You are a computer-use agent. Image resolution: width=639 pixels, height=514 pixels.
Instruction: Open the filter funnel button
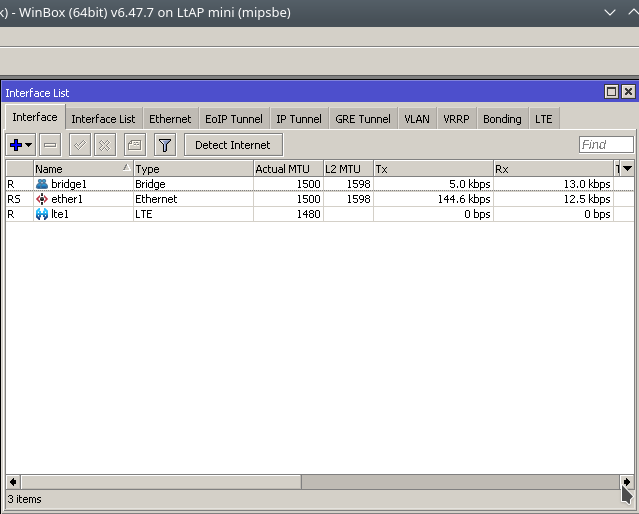tap(165, 145)
